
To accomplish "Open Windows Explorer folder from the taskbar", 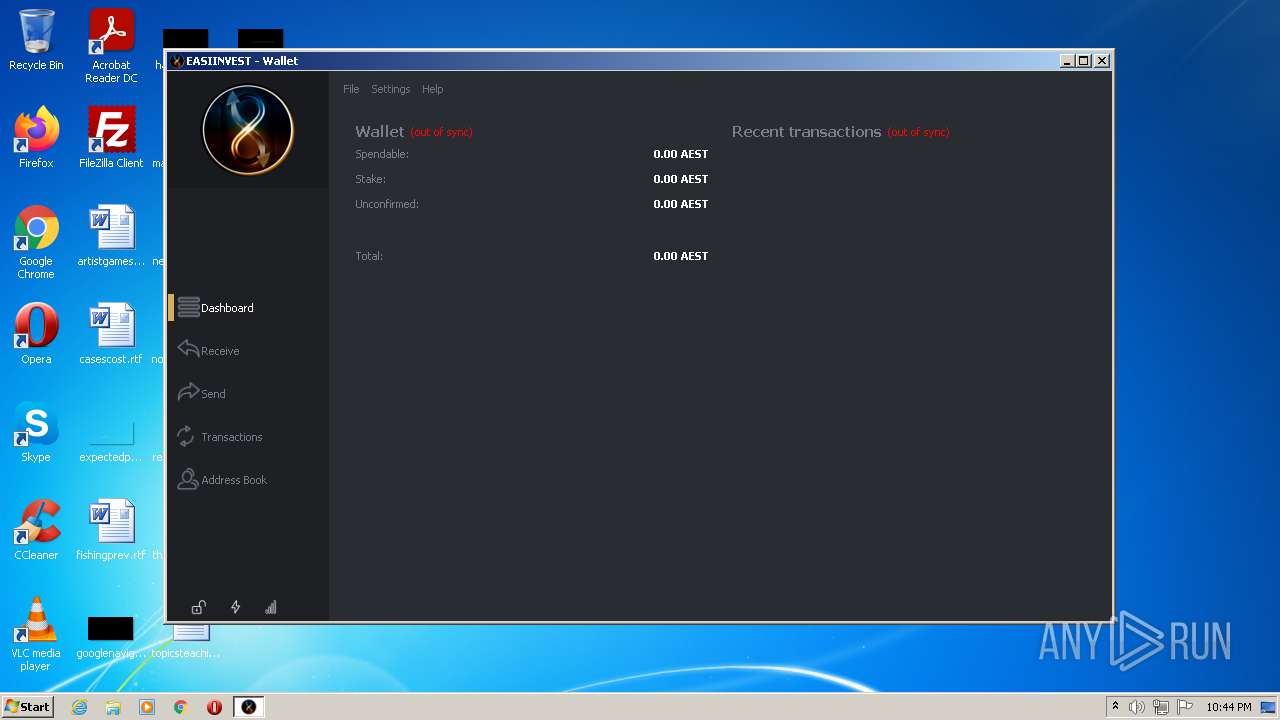I will tap(113, 707).
